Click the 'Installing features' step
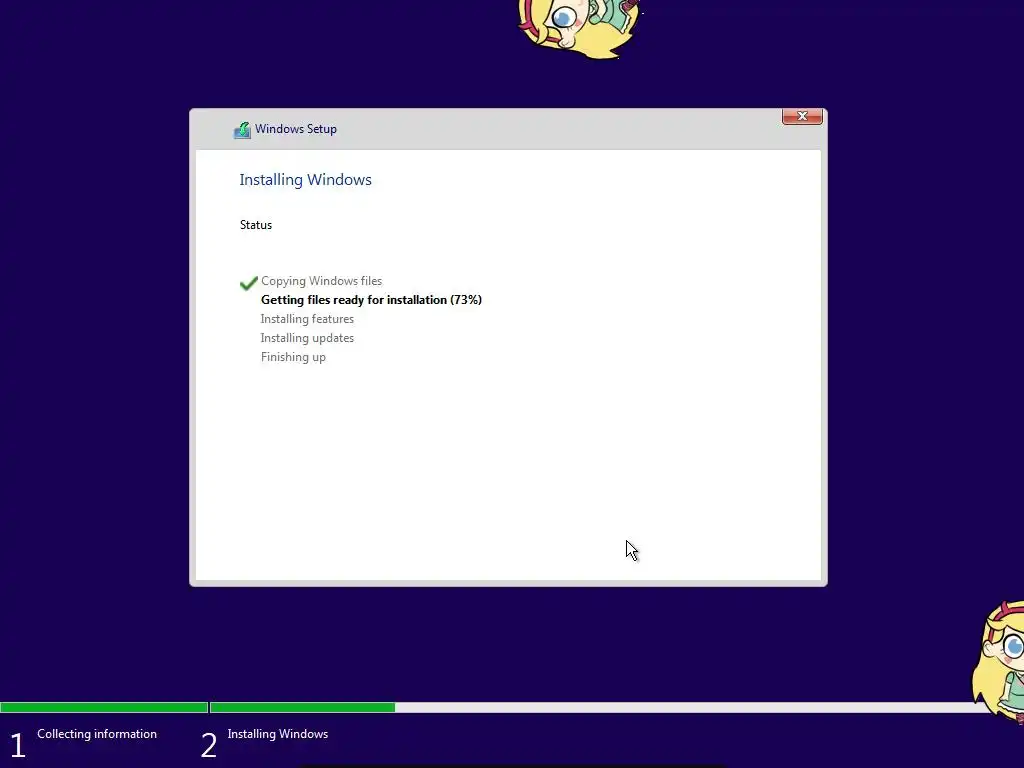 (x=307, y=319)
